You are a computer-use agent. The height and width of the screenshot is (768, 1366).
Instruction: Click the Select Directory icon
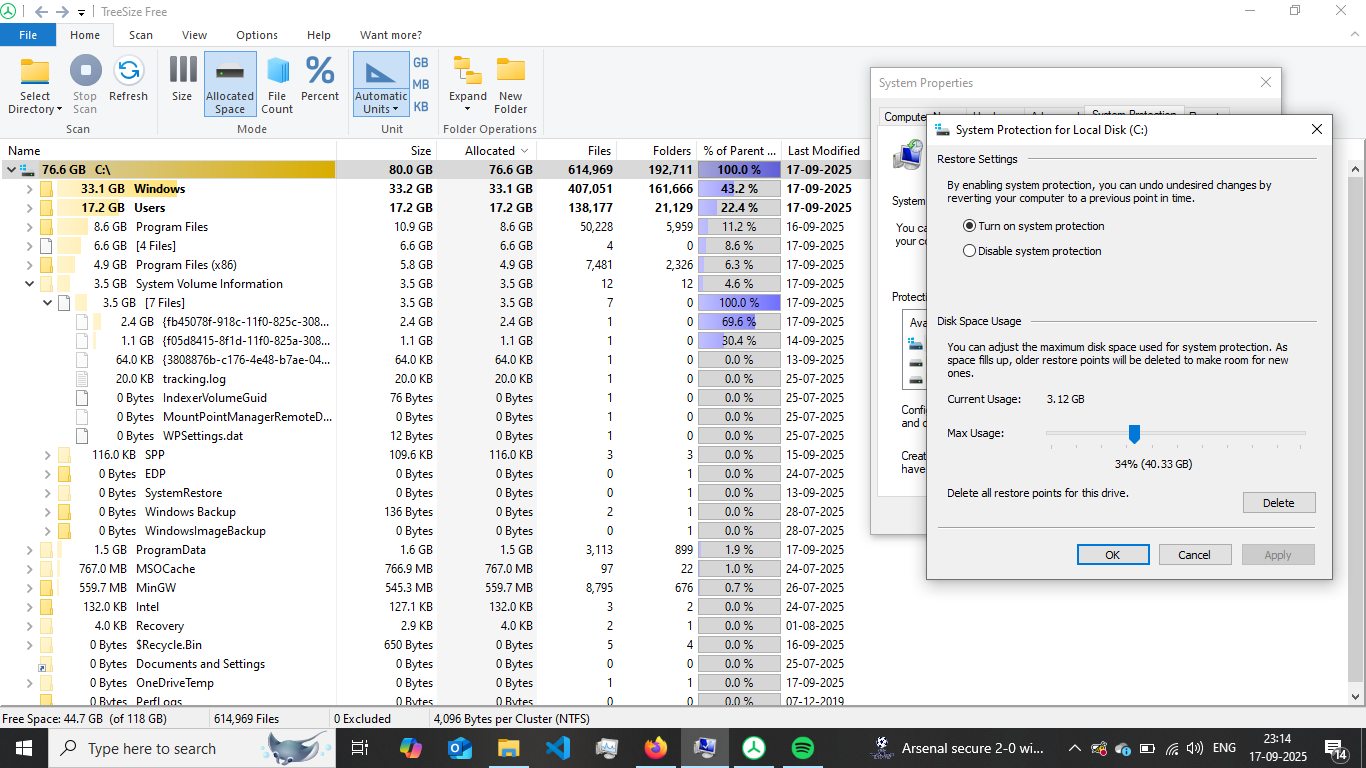[x=35, y=72]
